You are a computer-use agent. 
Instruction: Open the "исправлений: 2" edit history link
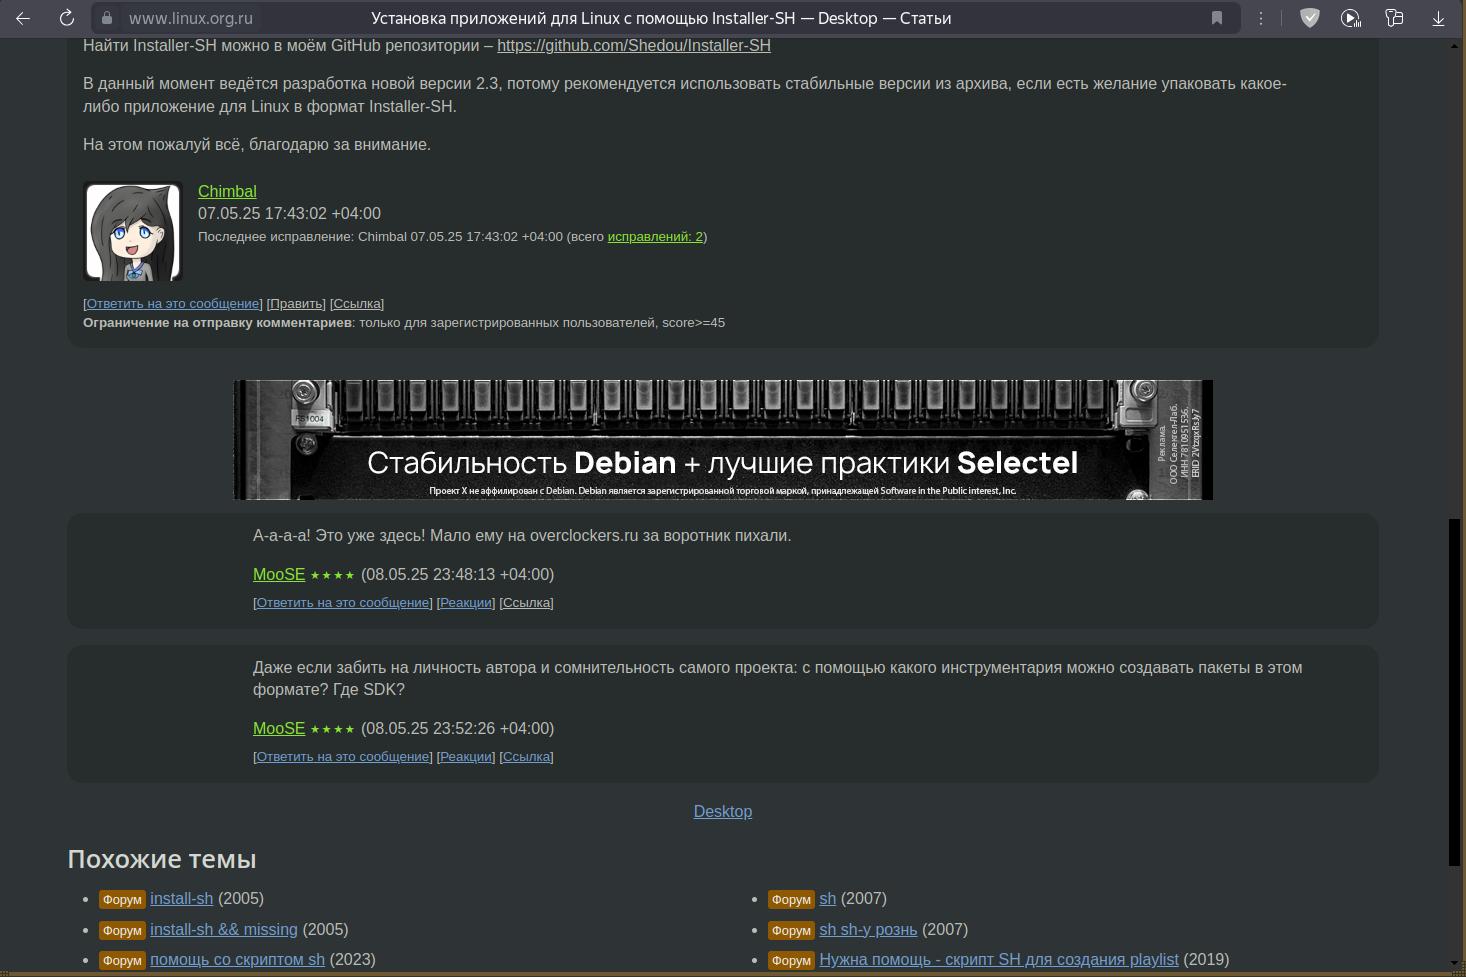point(655,237)
